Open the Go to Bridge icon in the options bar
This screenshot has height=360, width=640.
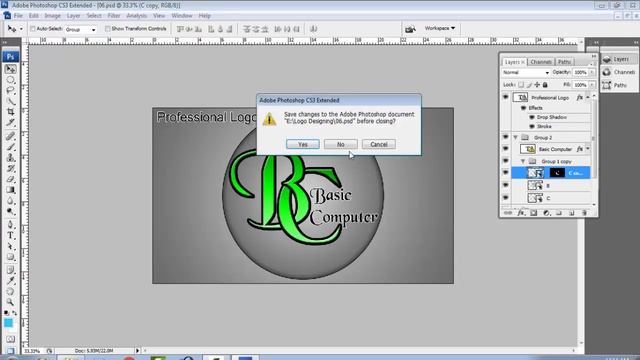coord(410,29)
